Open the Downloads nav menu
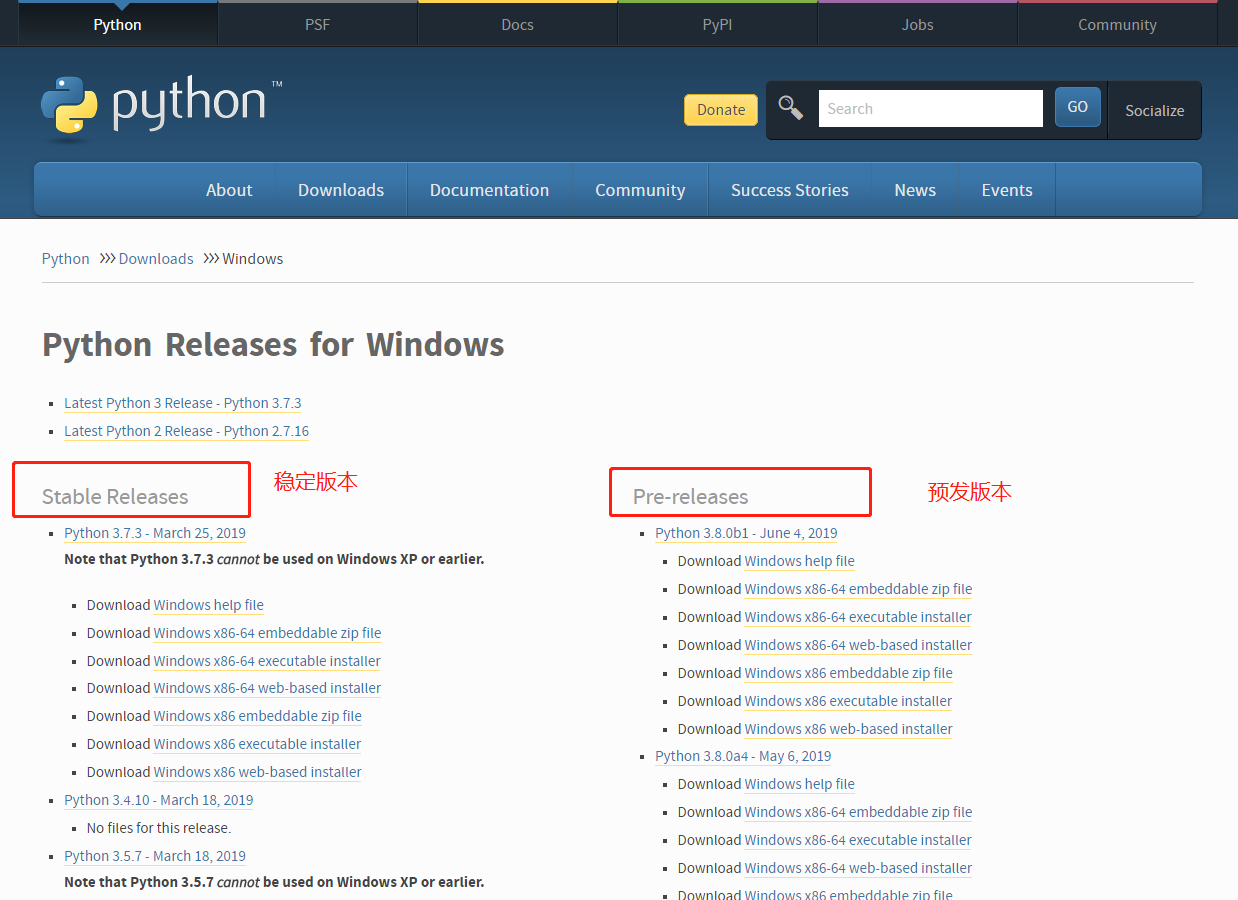1238x900 pixels. [341, 190]
